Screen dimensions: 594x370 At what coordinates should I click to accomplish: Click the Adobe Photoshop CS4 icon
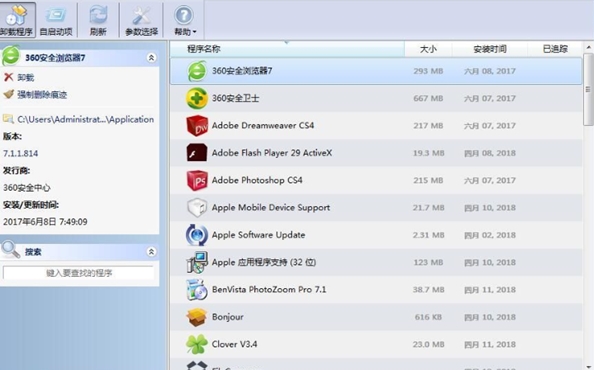pos(197,180)
